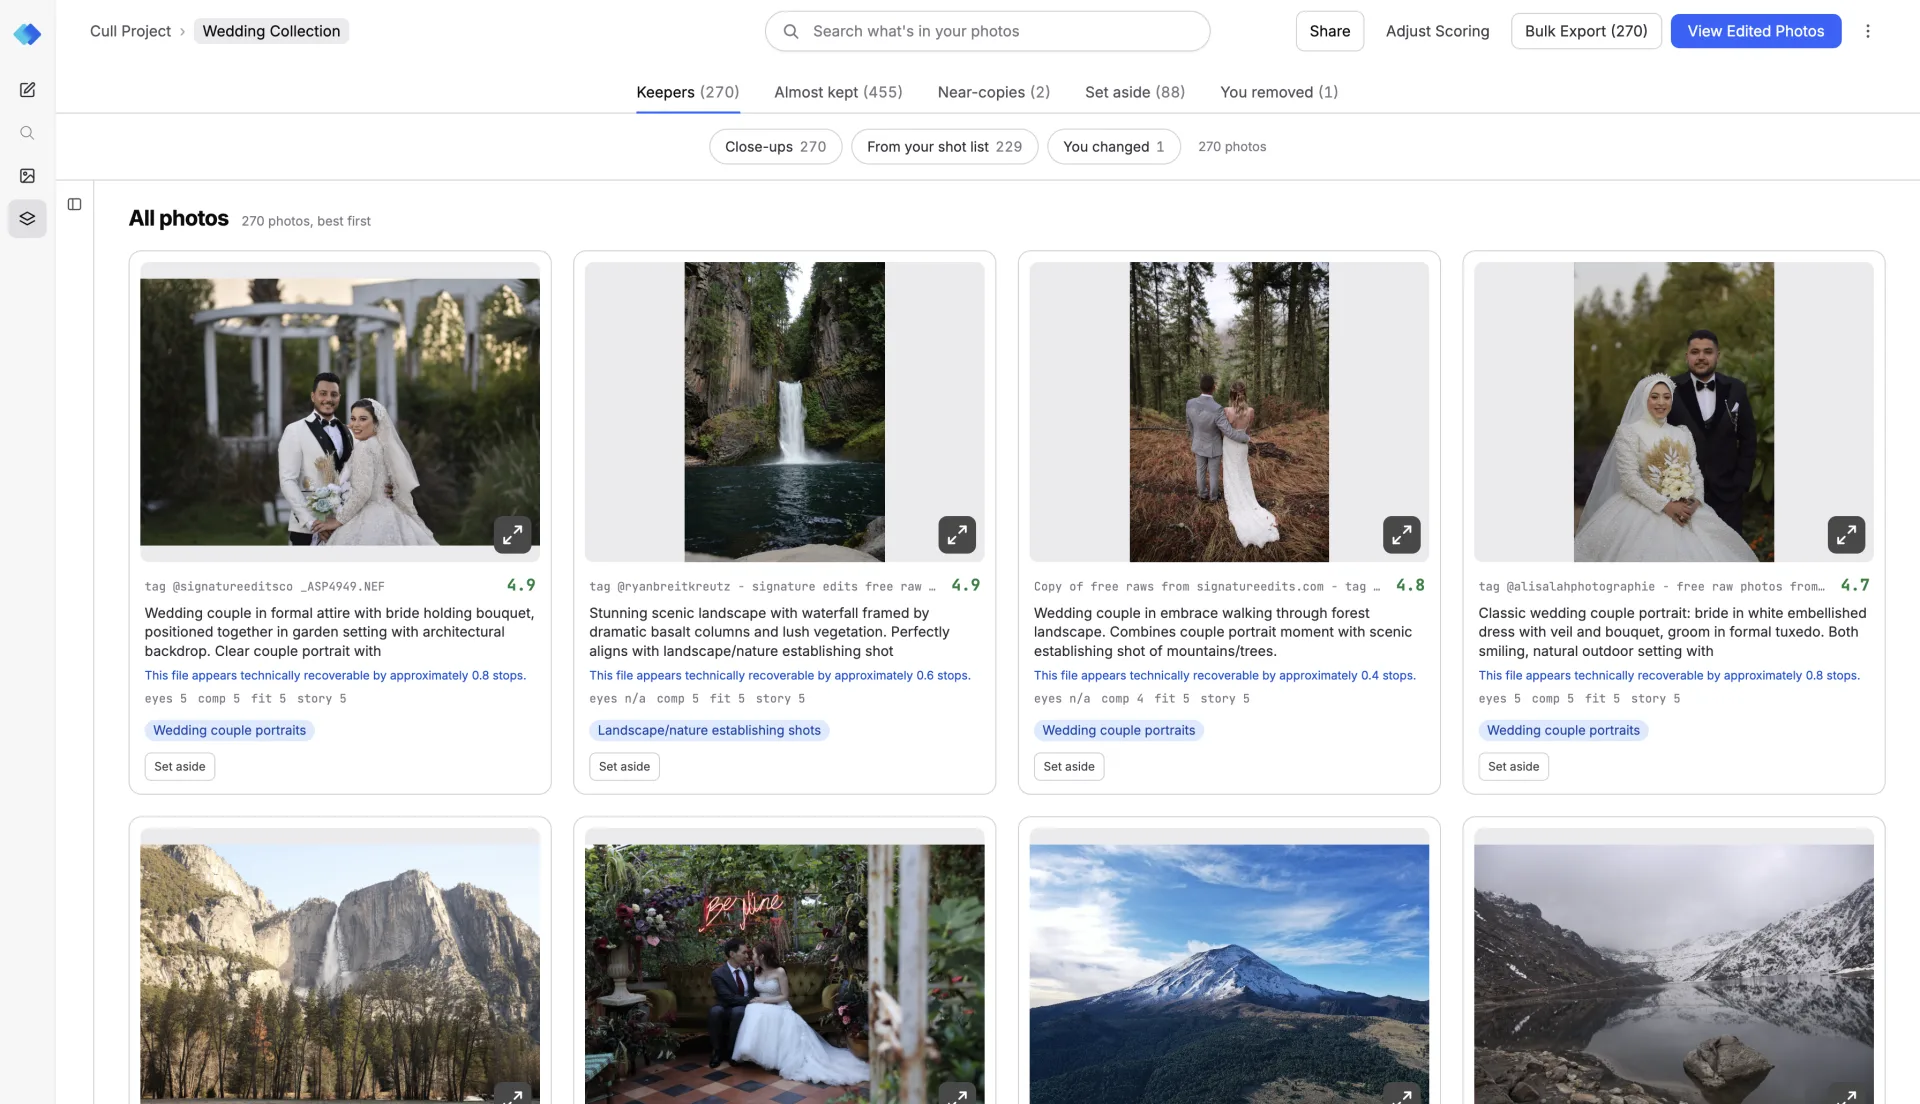The width and height of the screenshot is (1920, 1104).
Task: Toggle the You changed 1 filter chip
Action: coord(1114,146)
